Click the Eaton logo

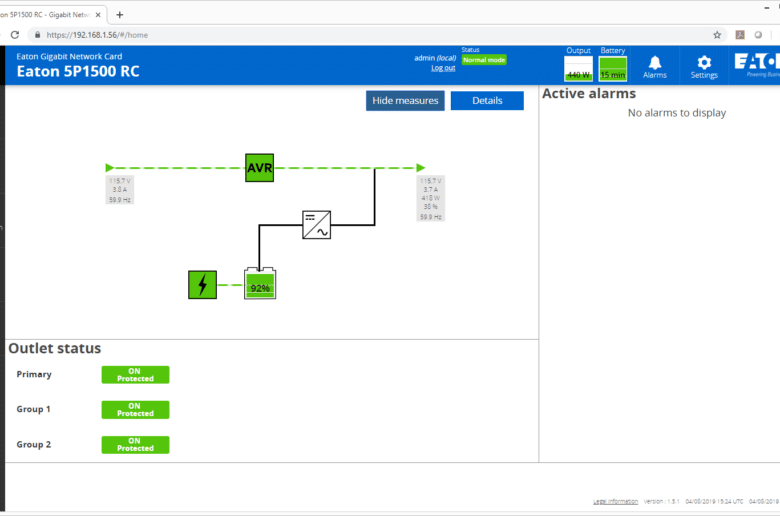point(757,65)
